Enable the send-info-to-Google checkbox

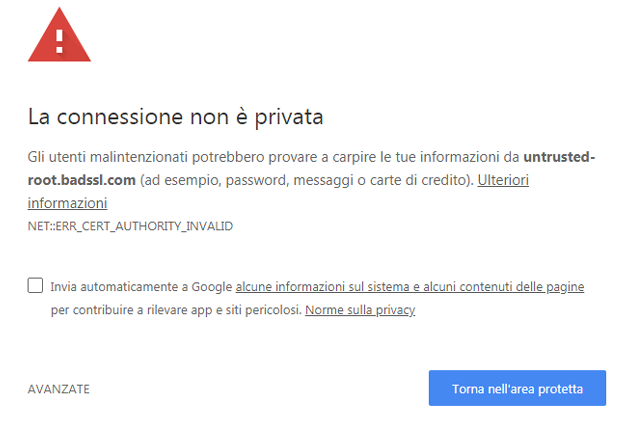[35, 285]
